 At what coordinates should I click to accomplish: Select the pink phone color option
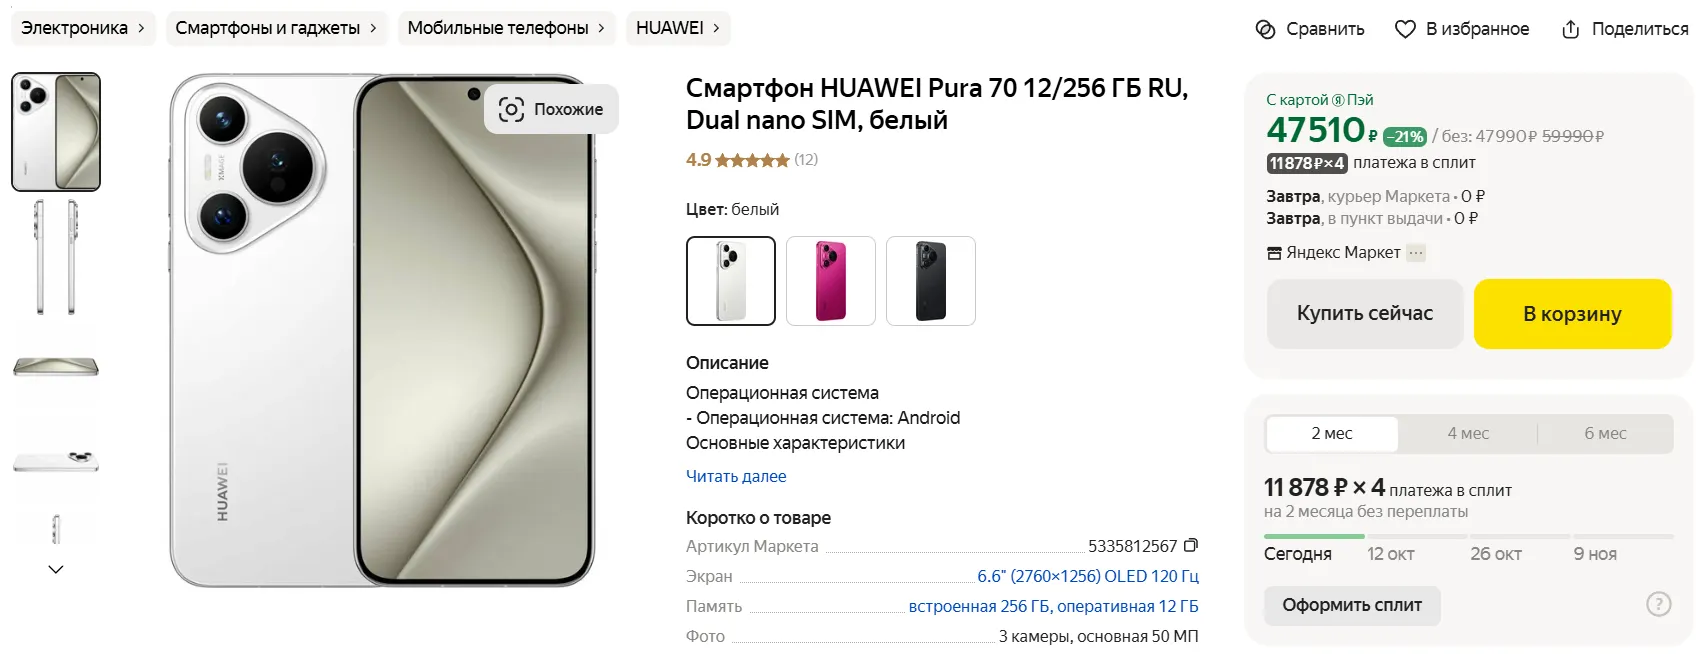[831, 281]
